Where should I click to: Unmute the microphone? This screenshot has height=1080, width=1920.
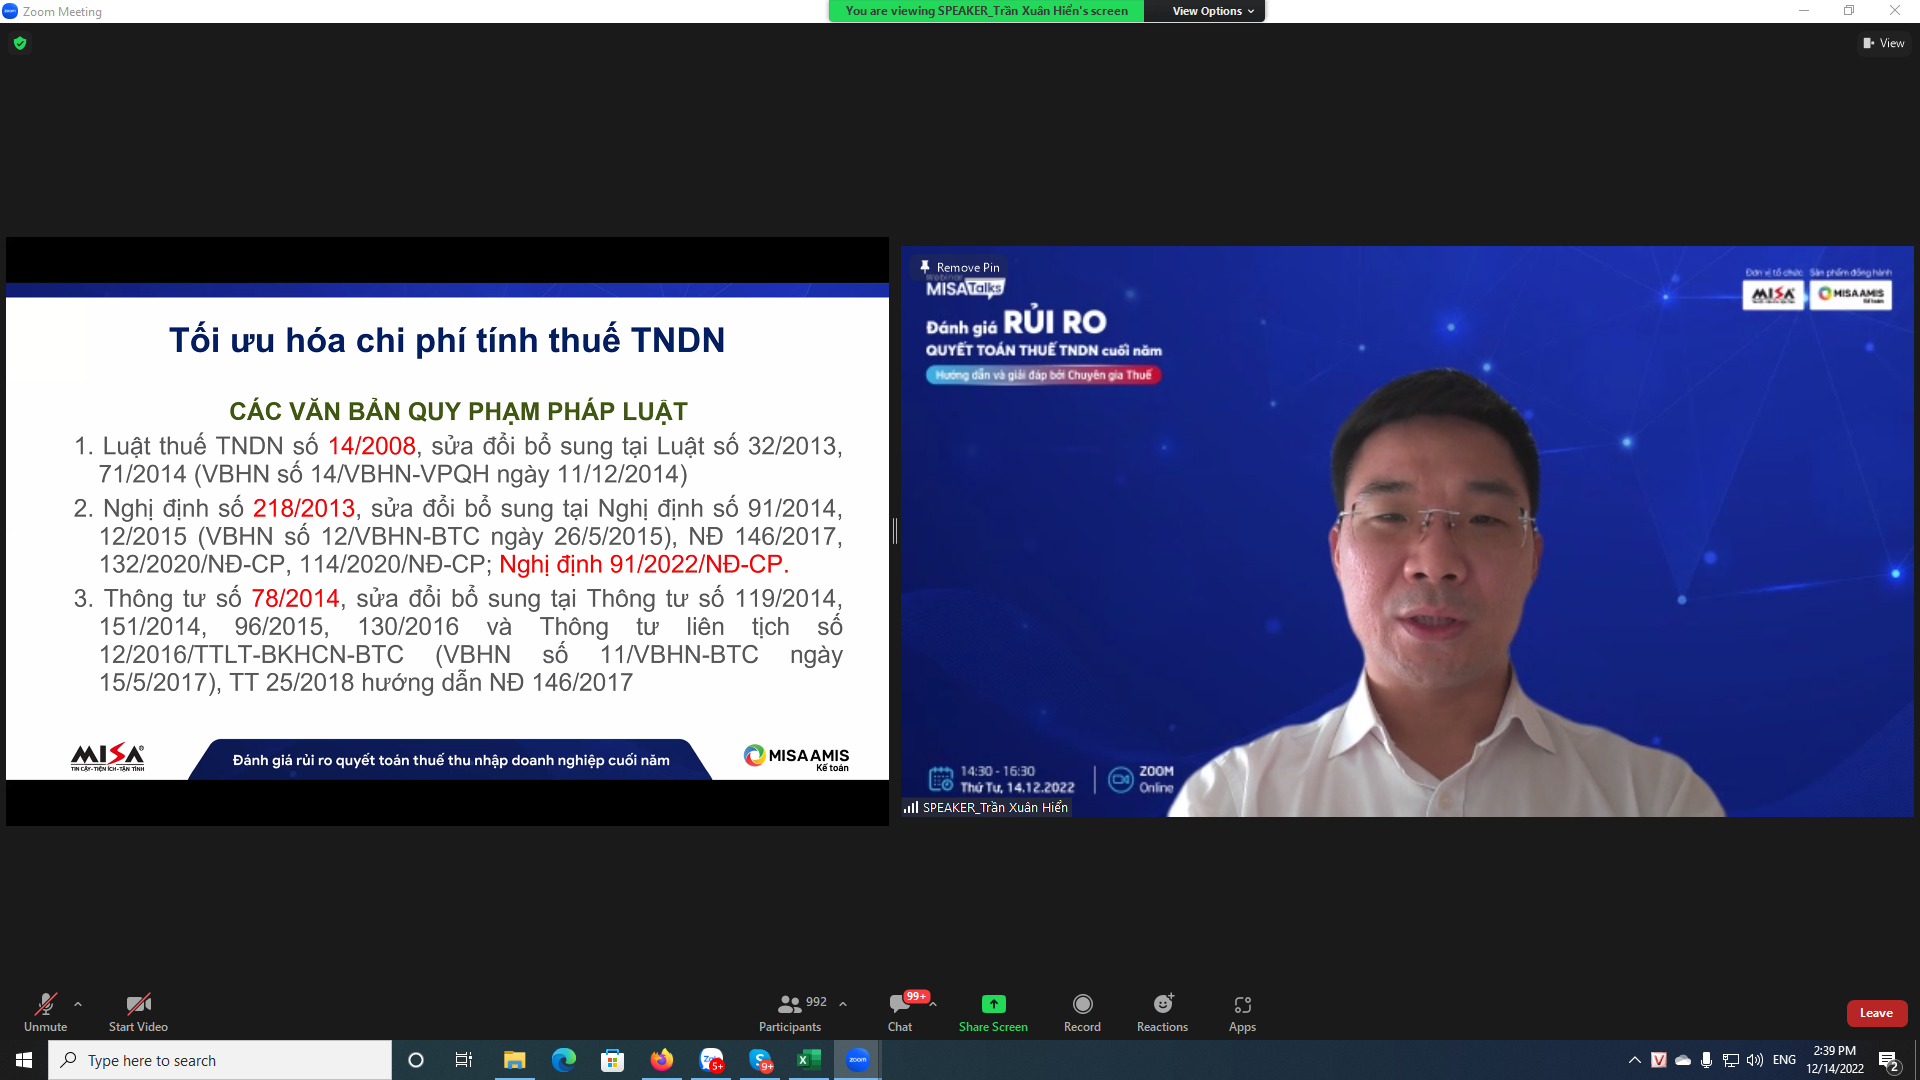click(45, 1005)
